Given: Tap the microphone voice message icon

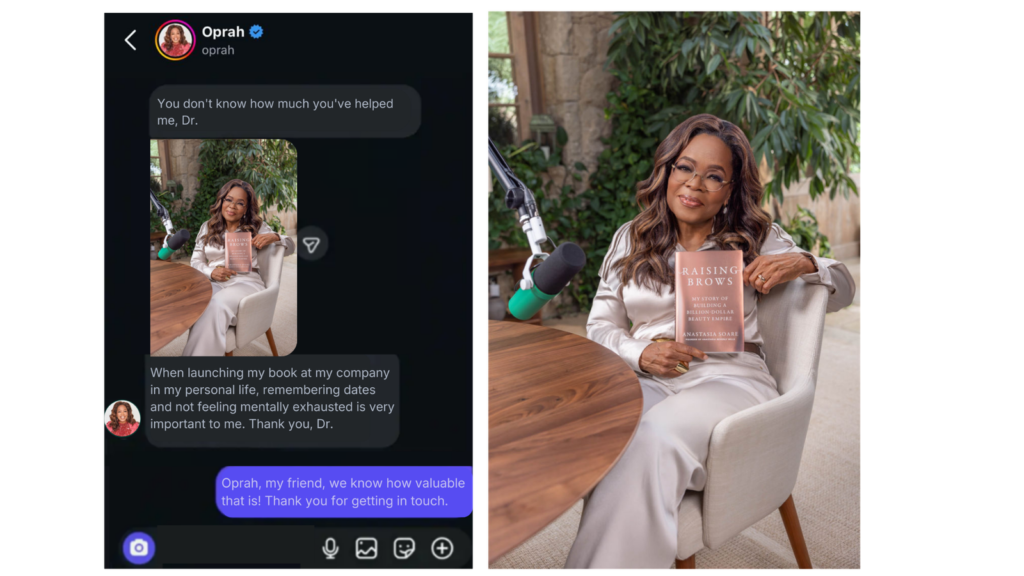Looking at the screenshot, I should pyautogui.click(x=330, y=548).
